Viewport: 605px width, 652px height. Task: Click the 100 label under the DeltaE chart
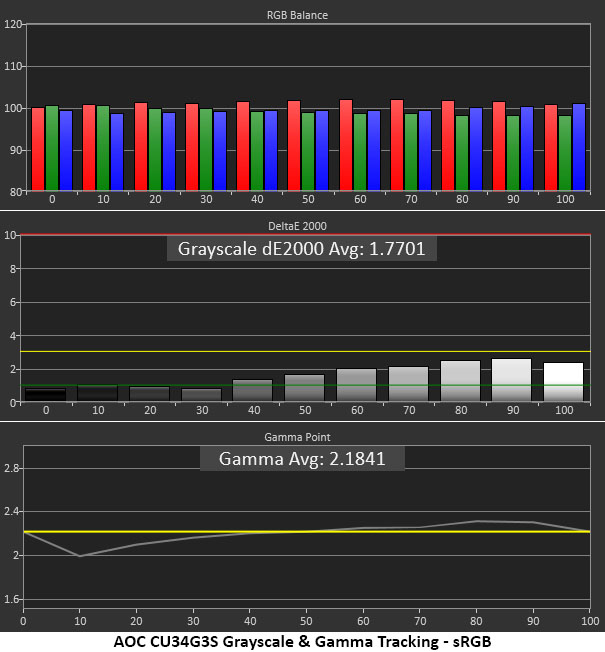pos(564,410)
